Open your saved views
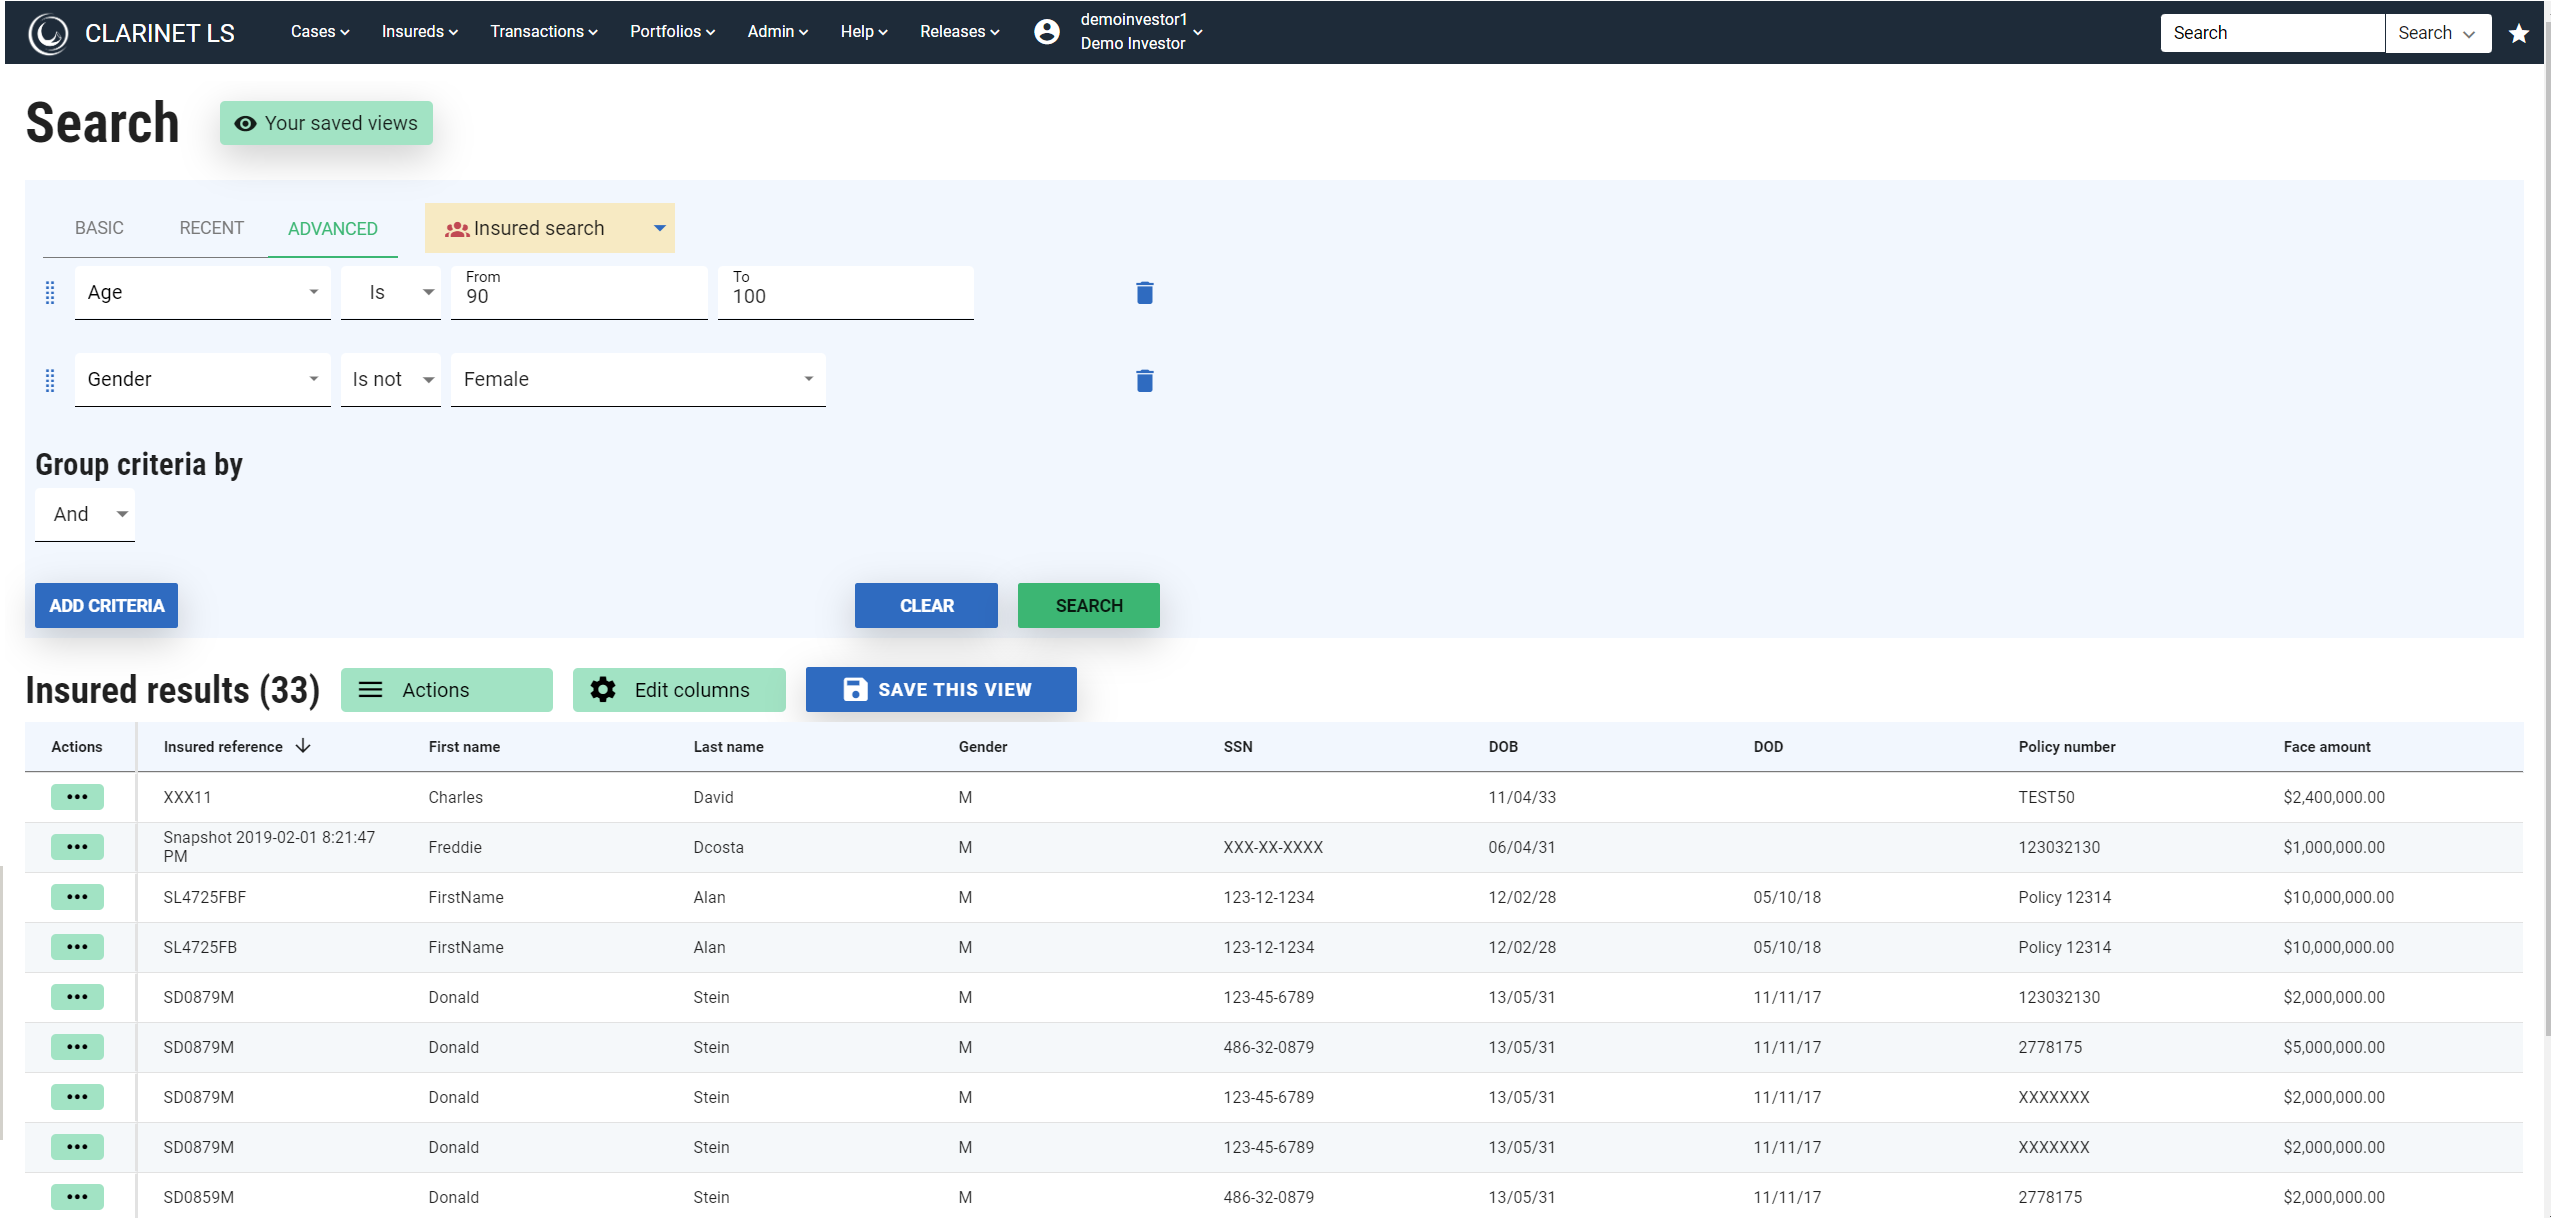Screen dimensions: 2551x1218 [326, 123]
